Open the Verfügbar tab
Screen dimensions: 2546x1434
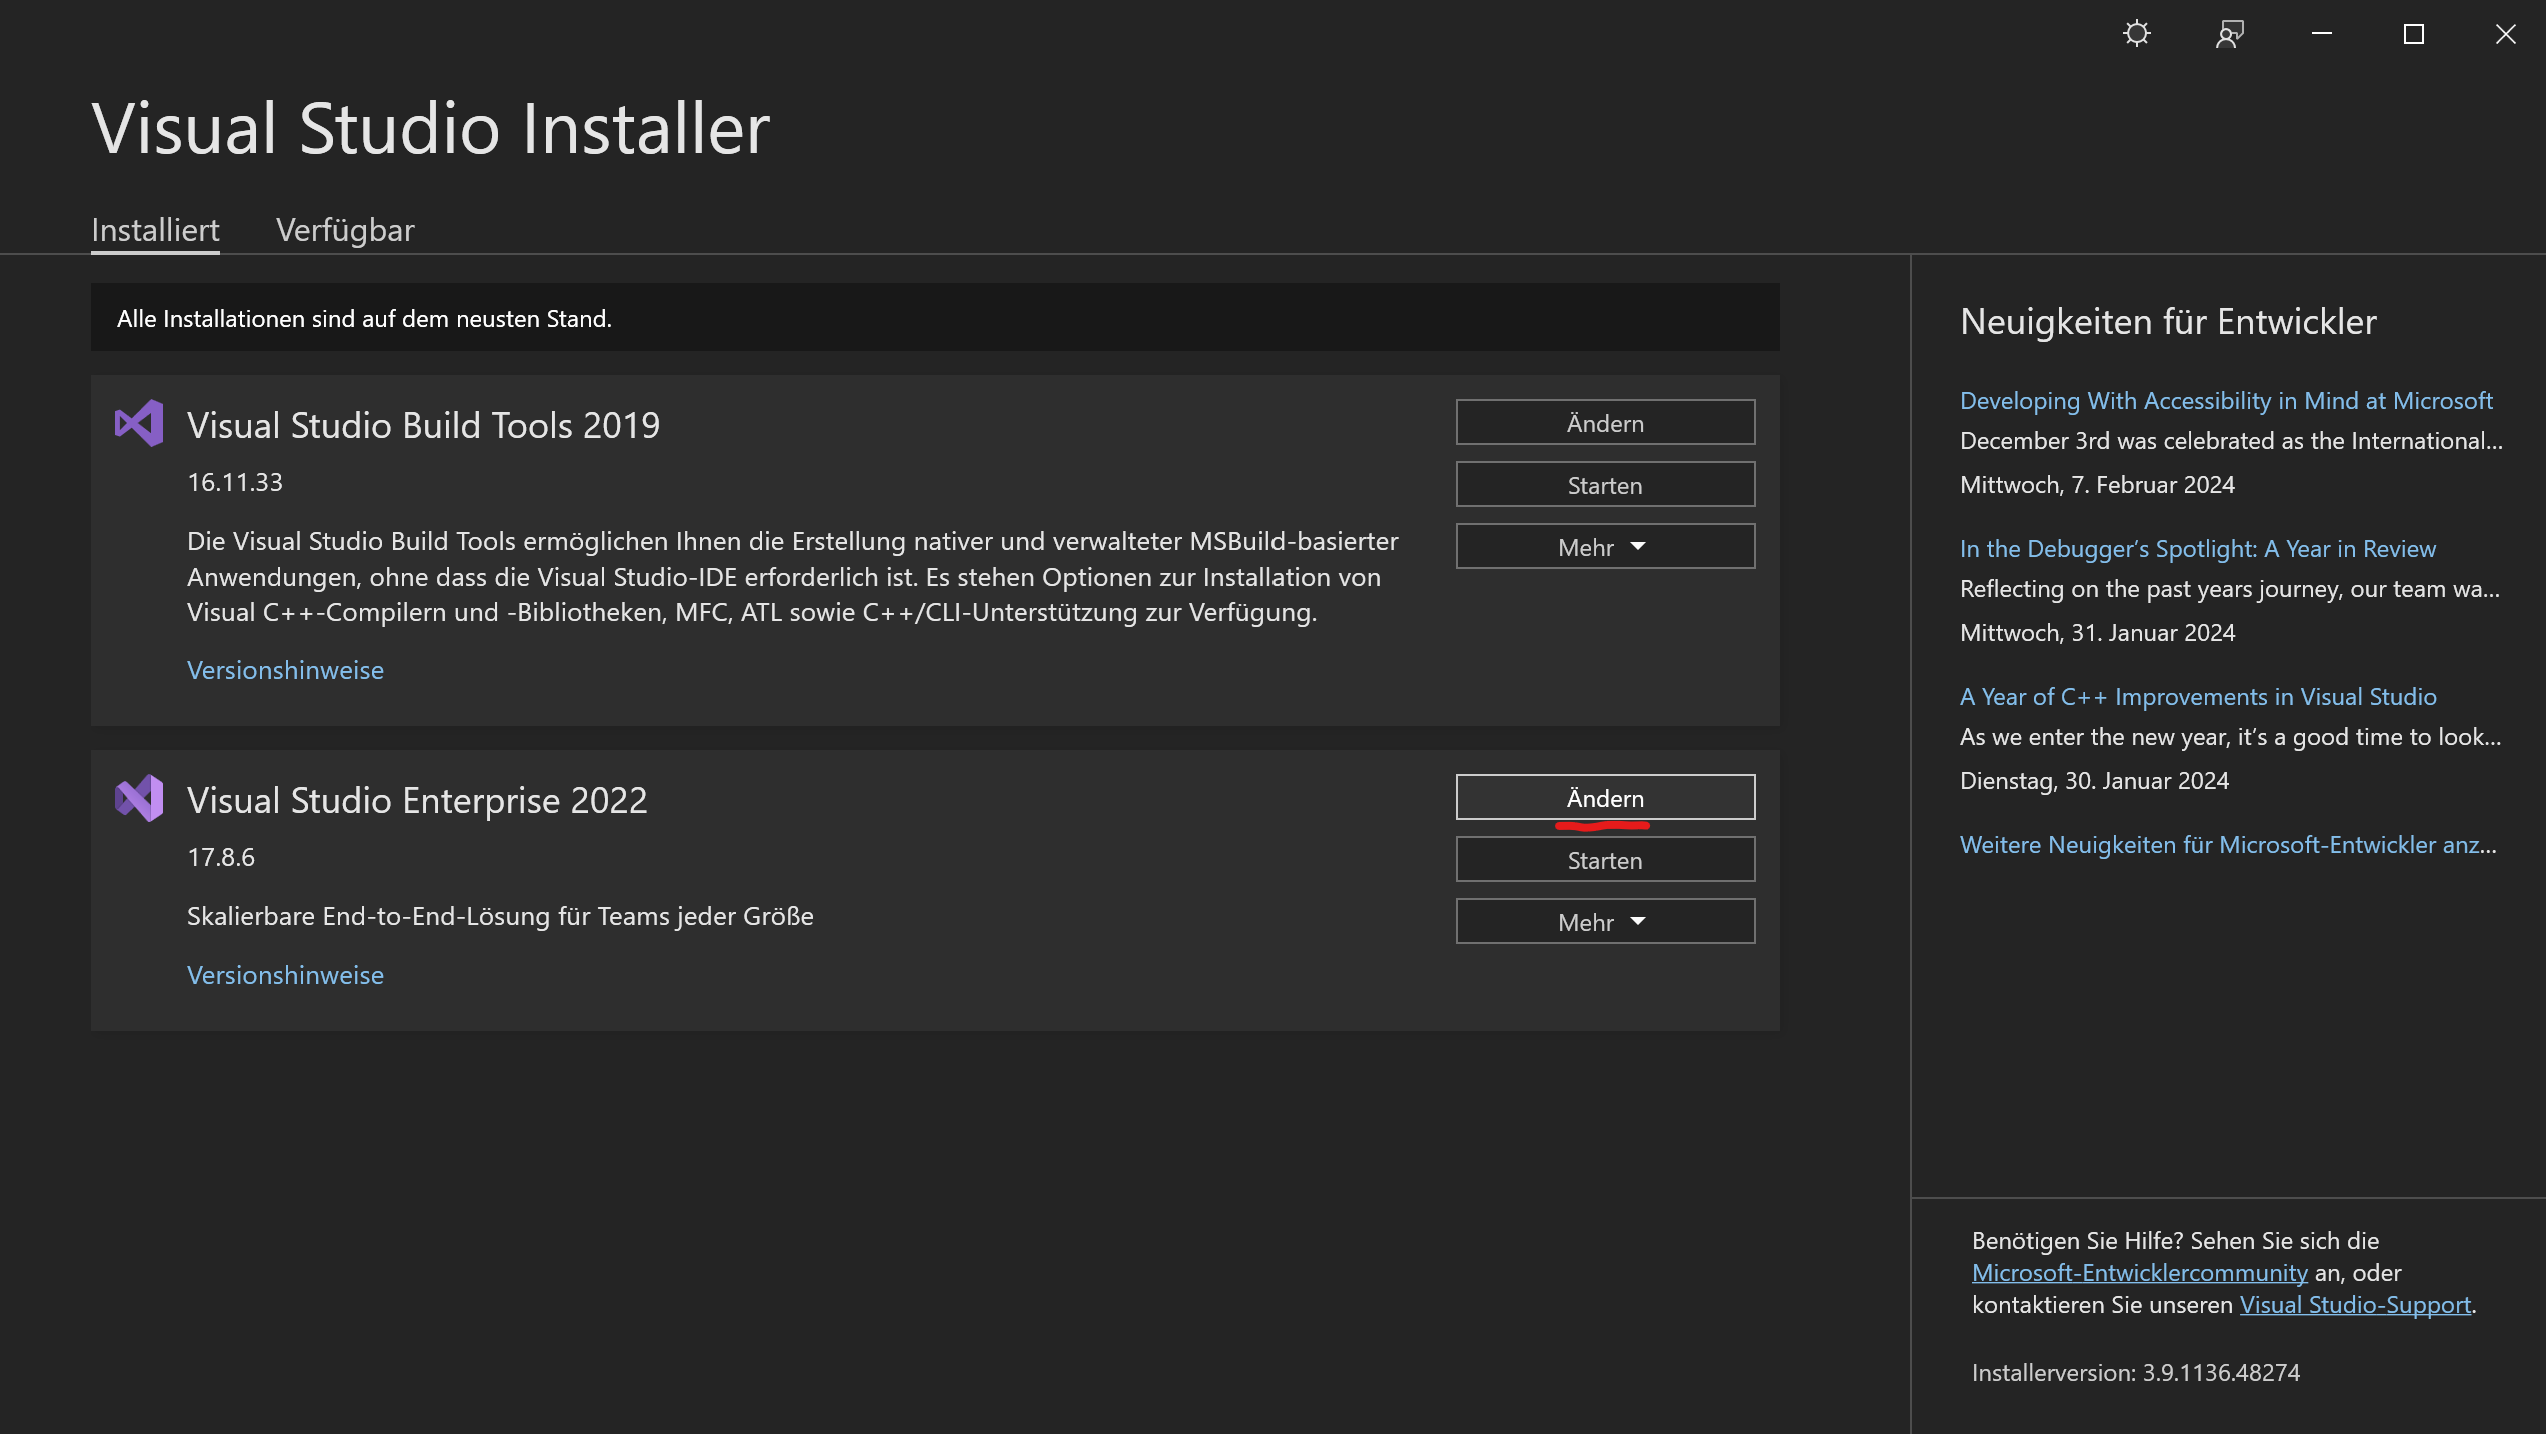coord(345,230)
